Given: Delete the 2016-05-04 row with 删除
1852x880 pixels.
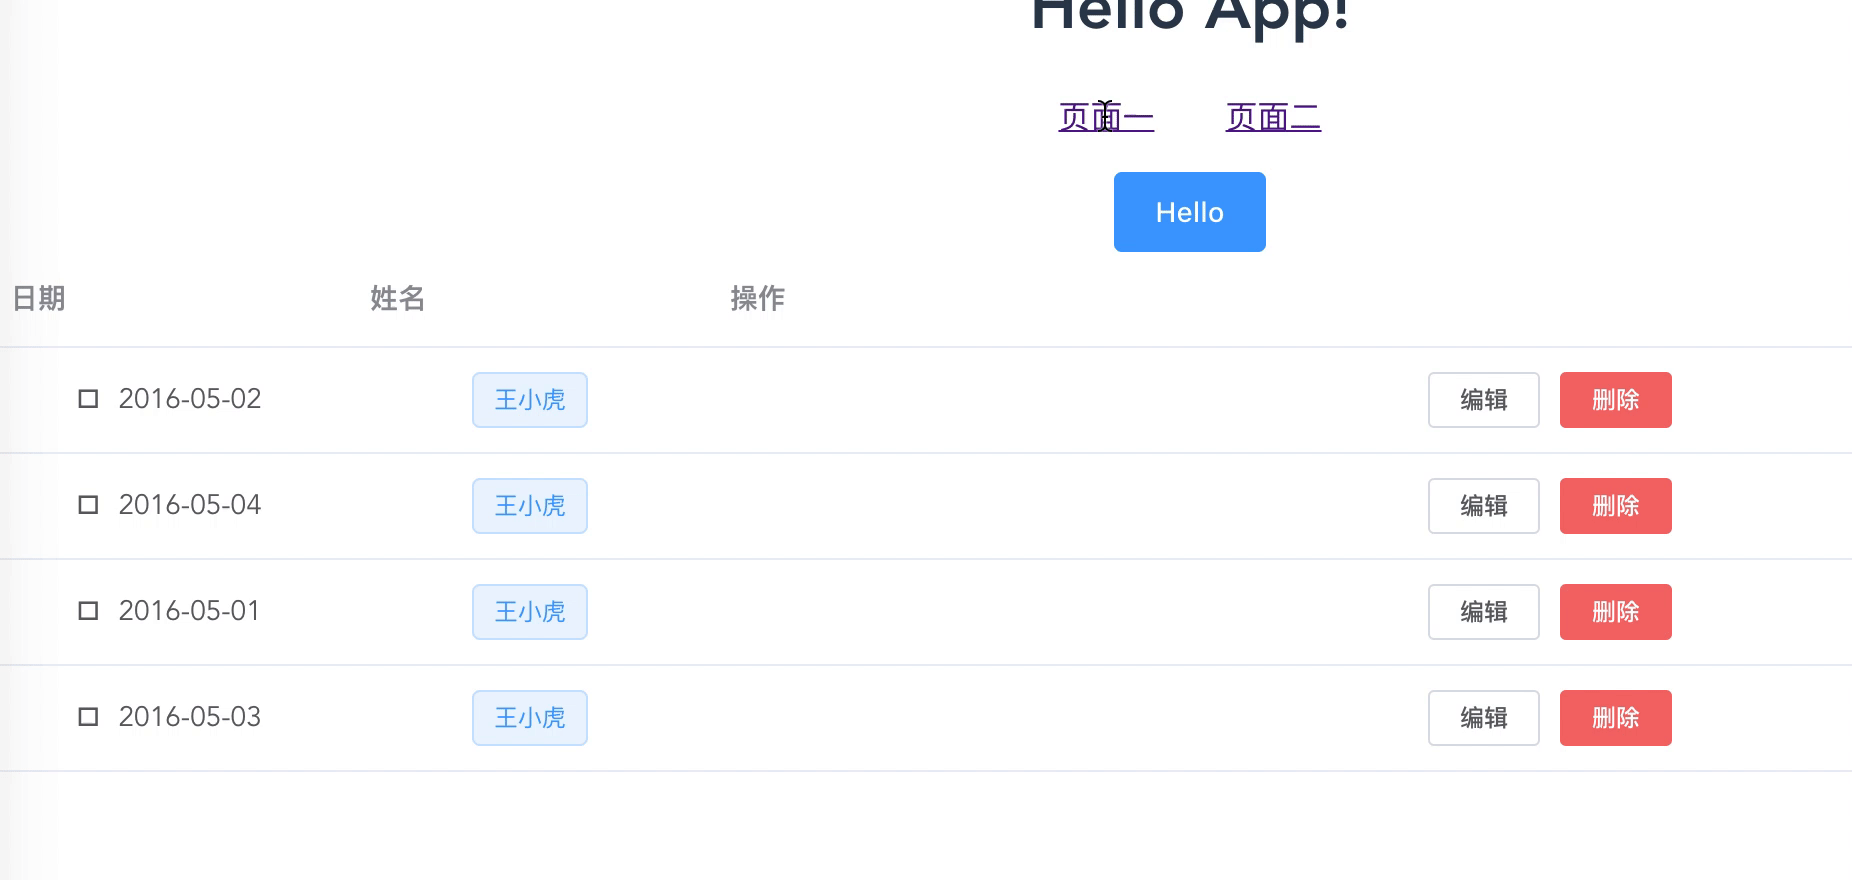Looking at the screenshot, I should tap(1616, 506).
